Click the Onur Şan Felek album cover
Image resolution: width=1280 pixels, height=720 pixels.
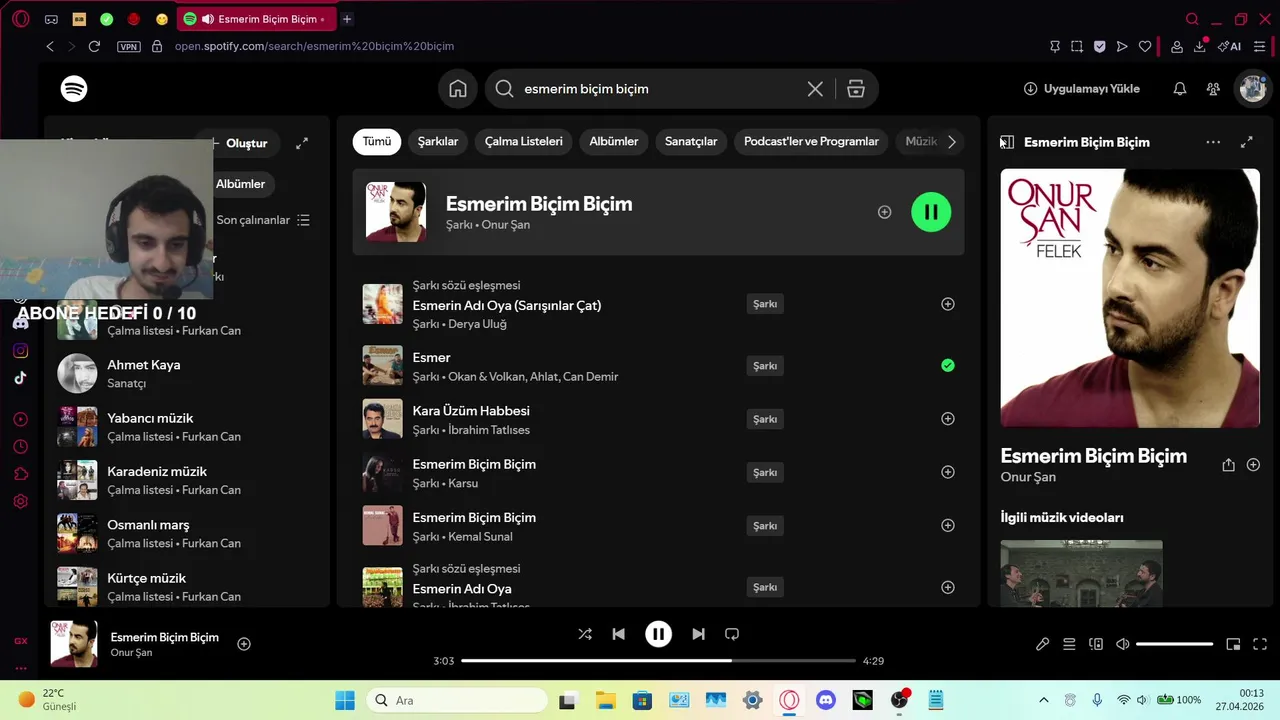click(1130, 298)
